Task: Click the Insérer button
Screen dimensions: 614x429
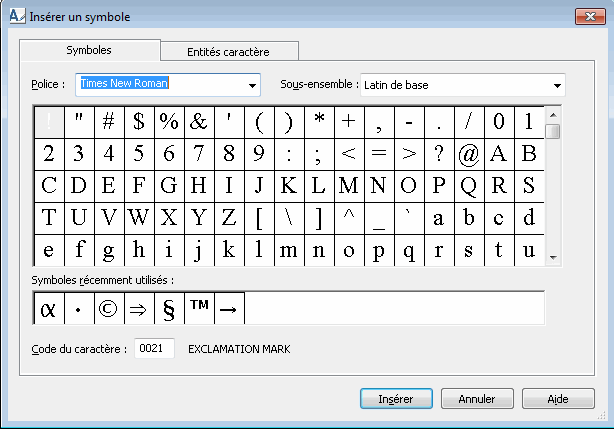Action: click(x=396, y=398)
